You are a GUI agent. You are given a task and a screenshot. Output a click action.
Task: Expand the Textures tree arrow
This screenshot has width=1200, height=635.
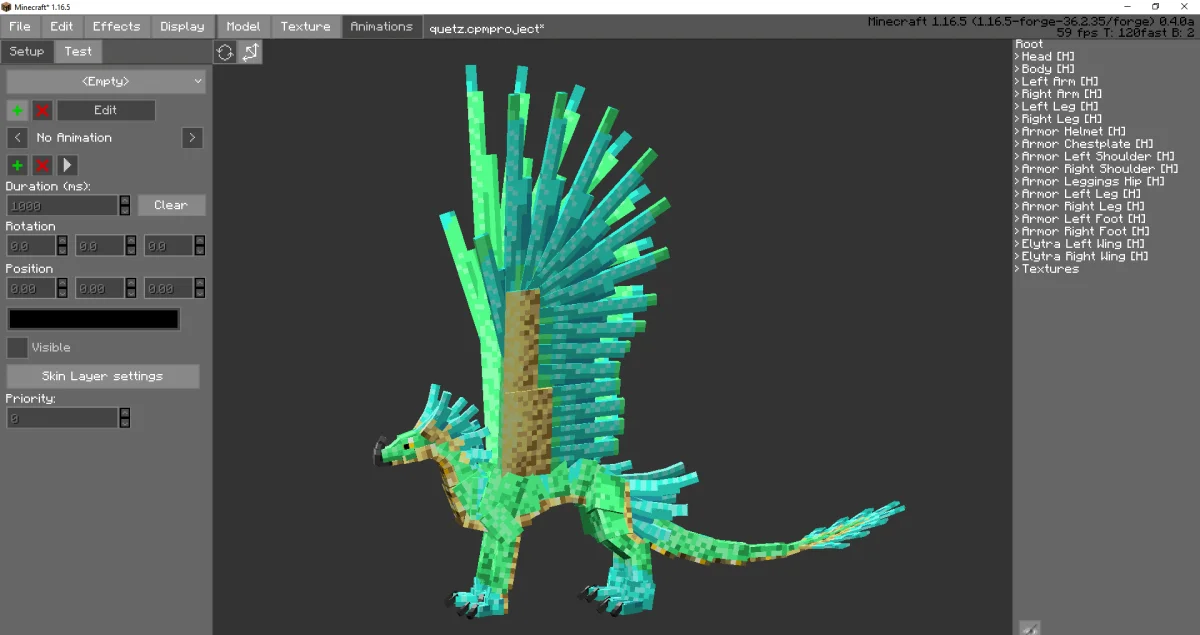[1017, 269]
